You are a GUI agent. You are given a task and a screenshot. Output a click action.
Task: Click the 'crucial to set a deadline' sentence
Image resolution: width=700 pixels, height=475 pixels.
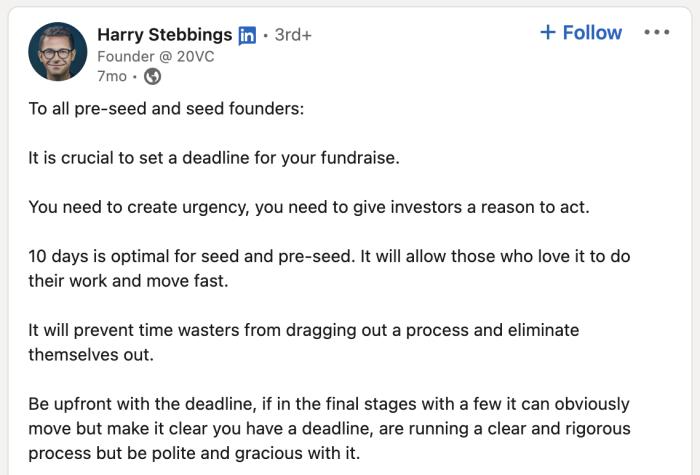(x=214, y=158)
